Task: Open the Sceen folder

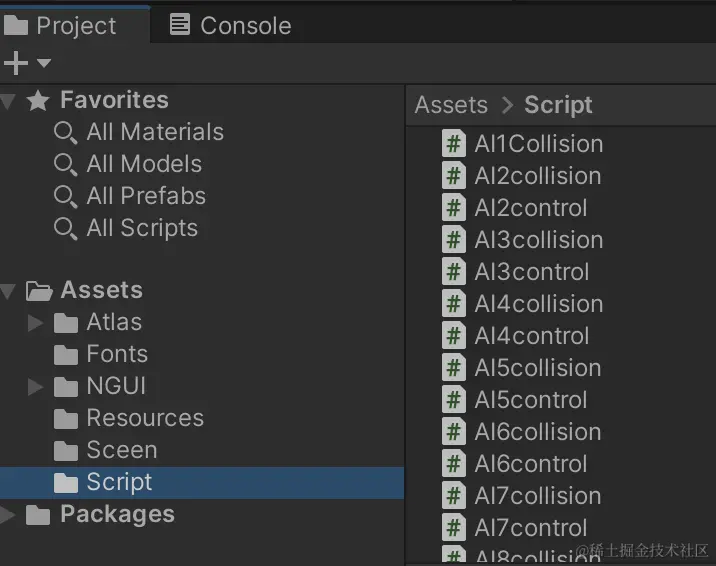Action: (x=121, y=450)
